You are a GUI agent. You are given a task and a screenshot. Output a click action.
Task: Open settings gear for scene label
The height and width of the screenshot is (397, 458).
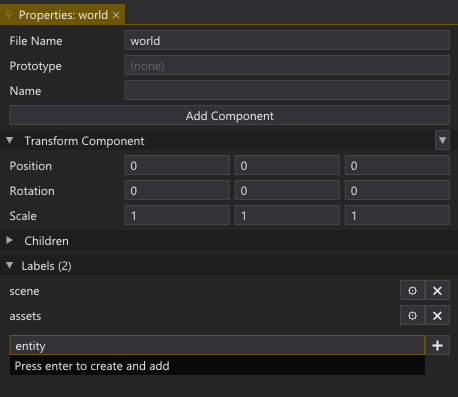[x=412, y=291]
